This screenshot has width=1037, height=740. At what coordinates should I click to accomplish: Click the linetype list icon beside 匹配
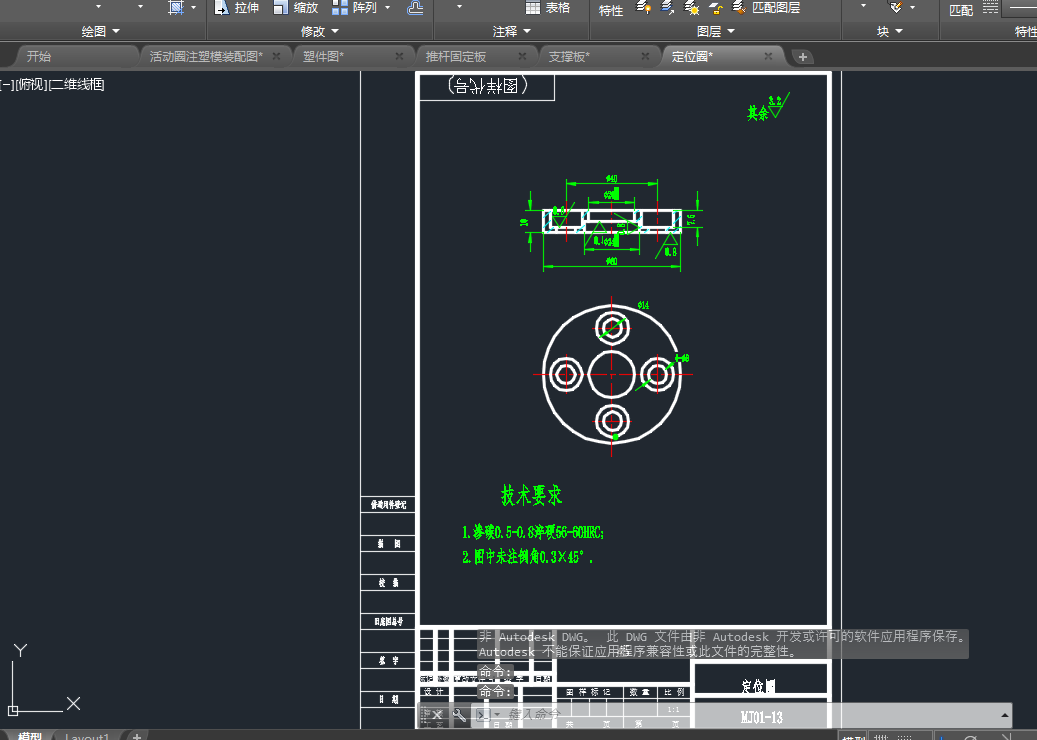[990, 7]
